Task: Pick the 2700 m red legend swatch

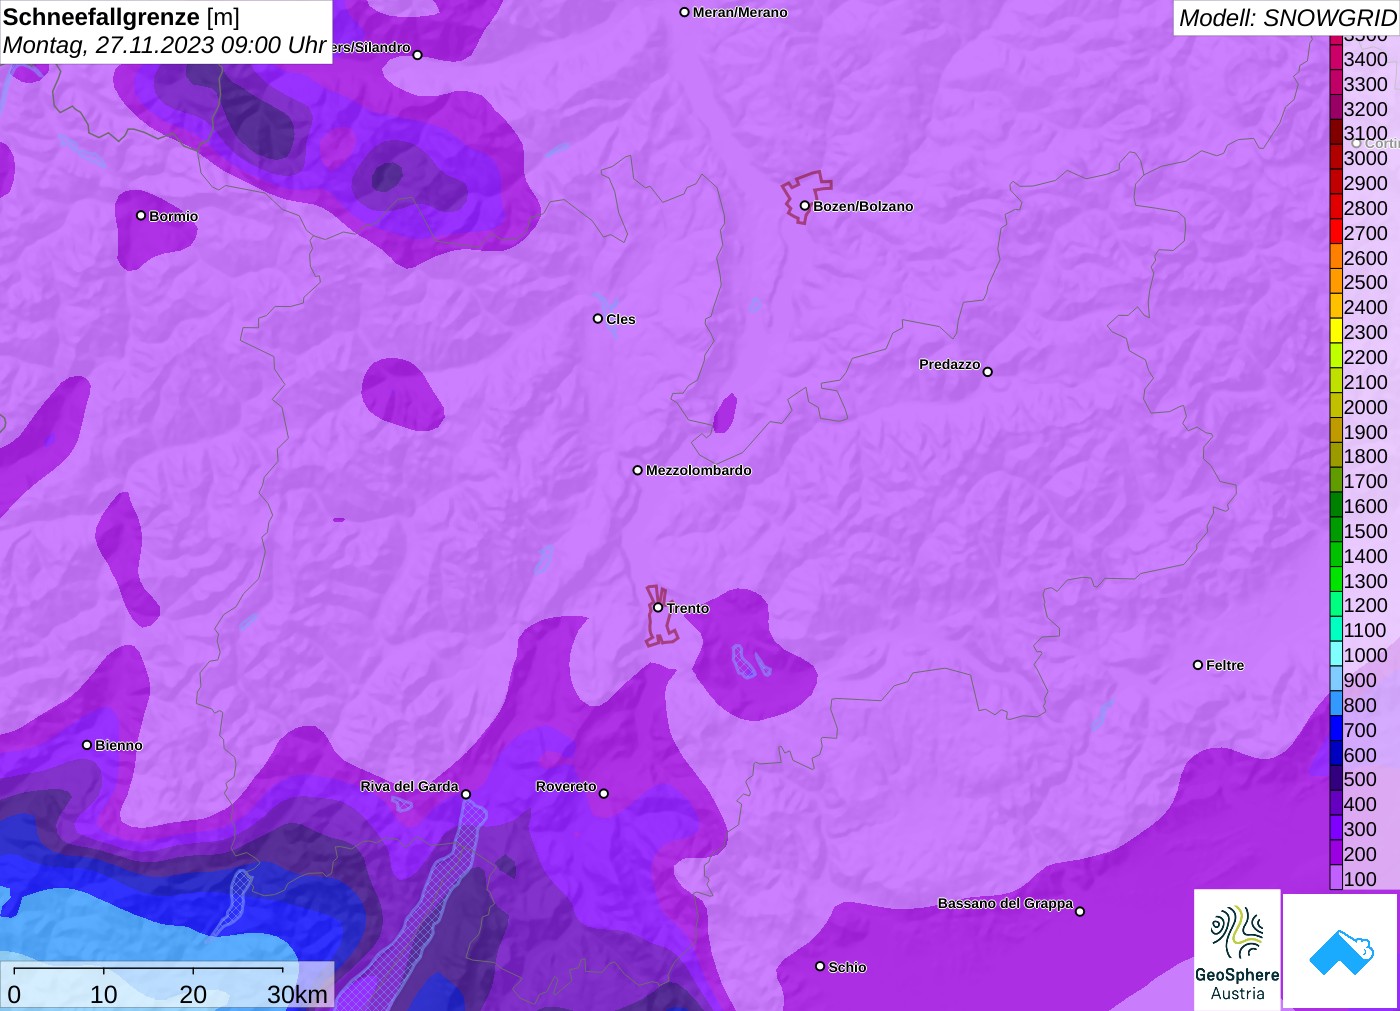Action: pyautogui.click(x=1336, y=233)
